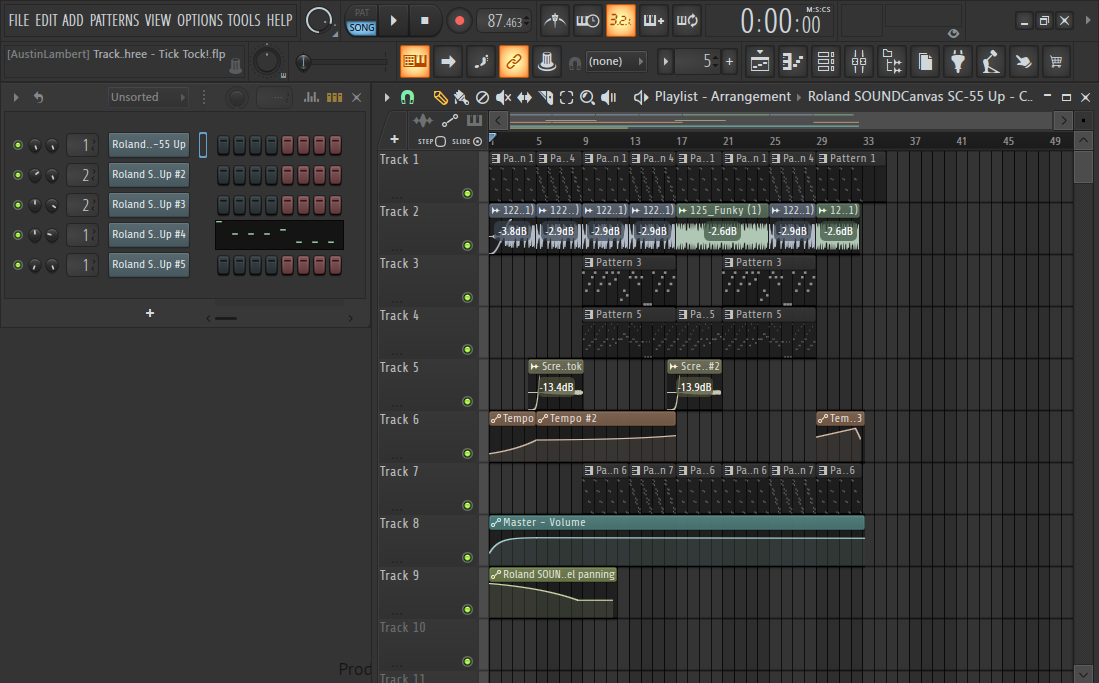Click the Channel rack graph editor icon
Viewport: 1099px width, 683px height.
[x=311, y=97]
